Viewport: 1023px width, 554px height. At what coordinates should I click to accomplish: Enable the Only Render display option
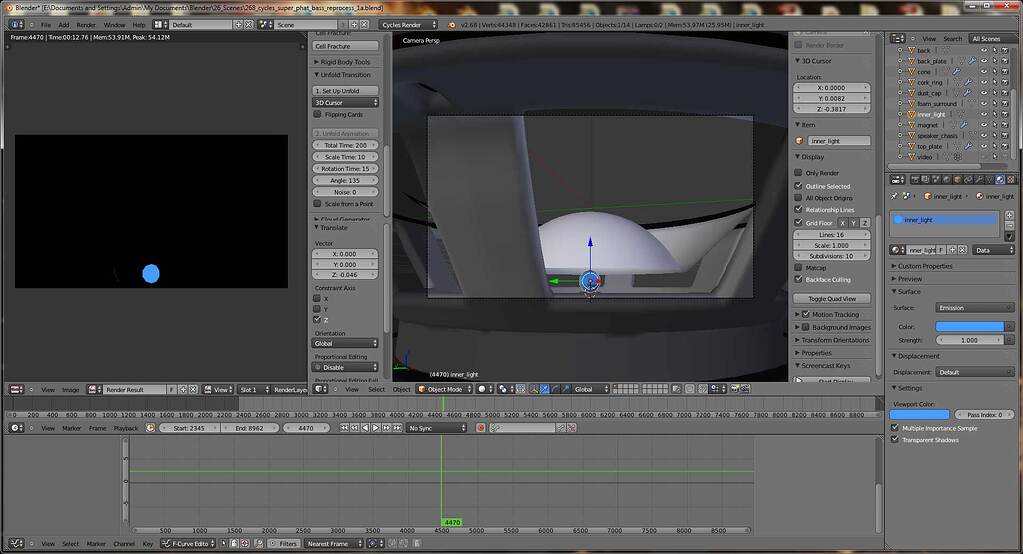798,173
